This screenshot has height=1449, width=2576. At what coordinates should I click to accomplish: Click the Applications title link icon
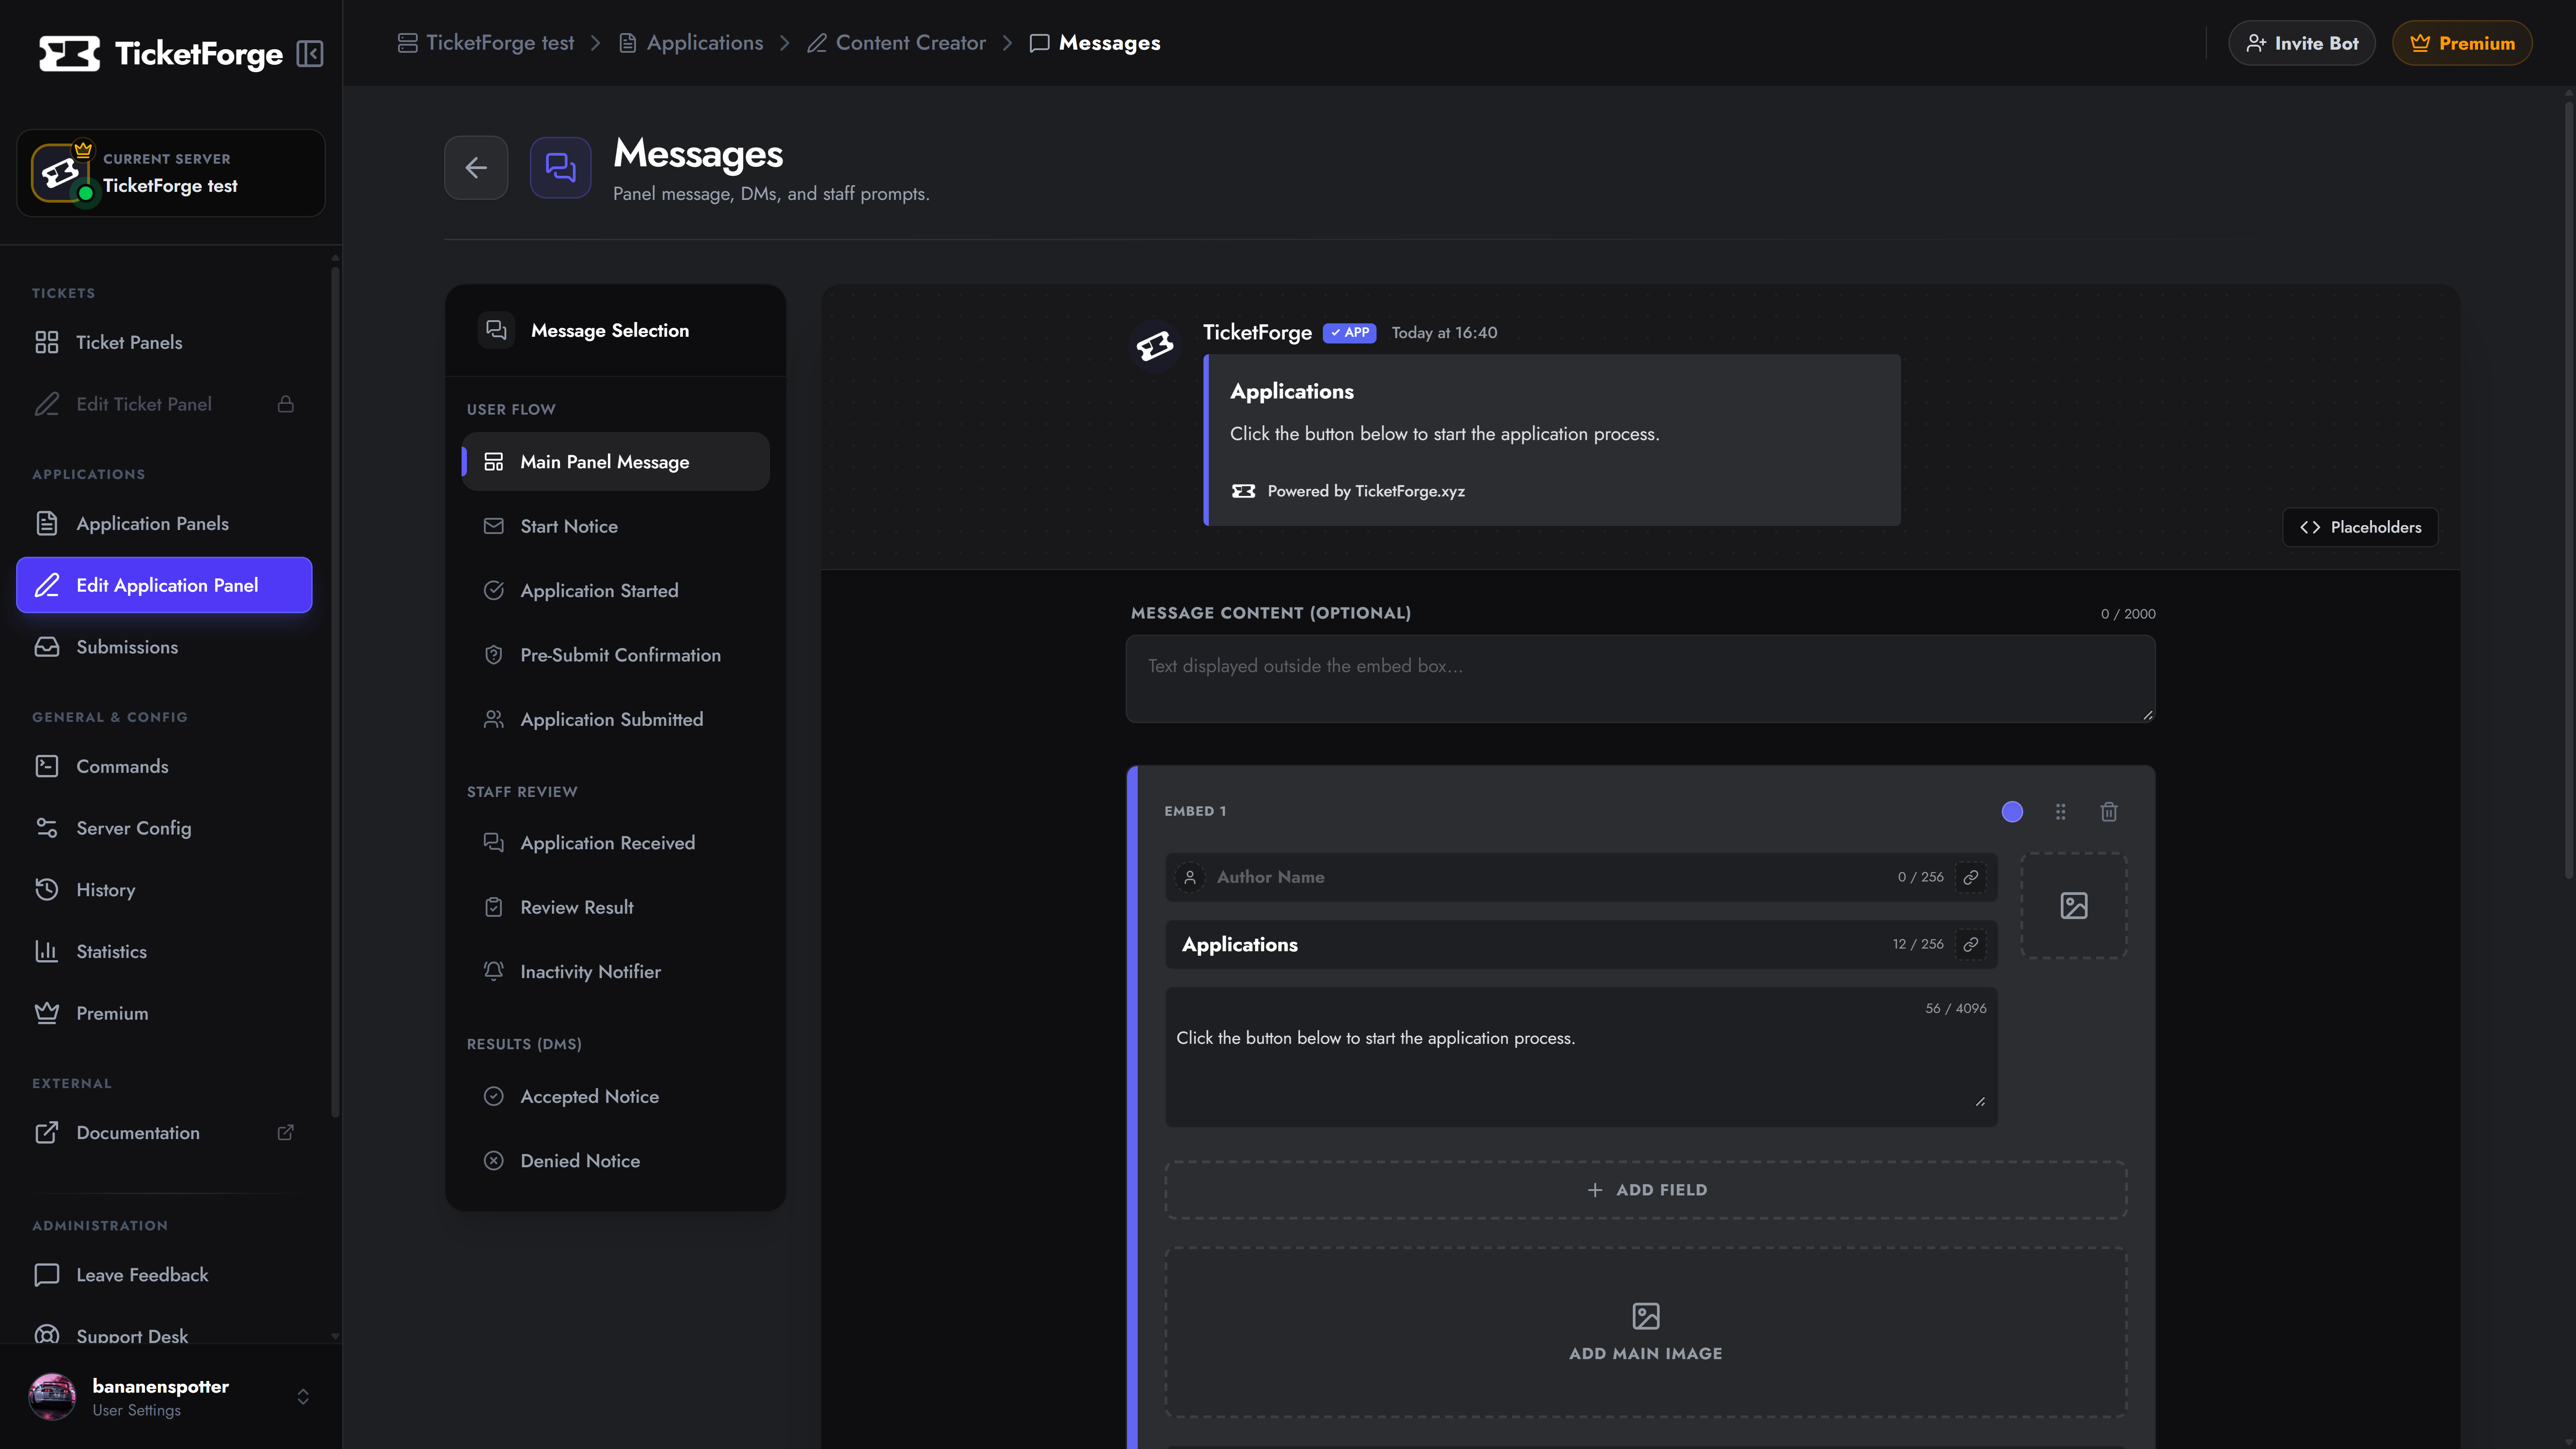(1971, 944)
